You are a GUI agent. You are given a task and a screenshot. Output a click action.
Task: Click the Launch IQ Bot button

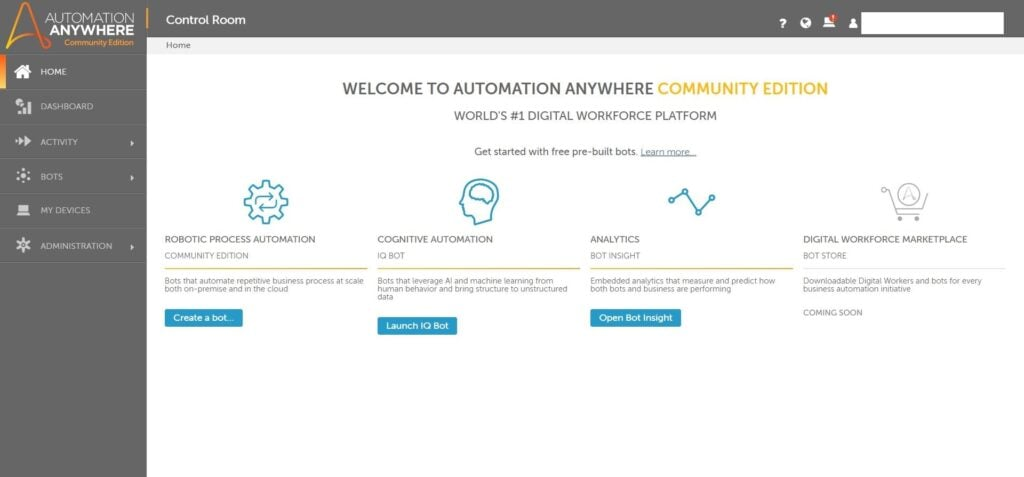tap(417, 325)
